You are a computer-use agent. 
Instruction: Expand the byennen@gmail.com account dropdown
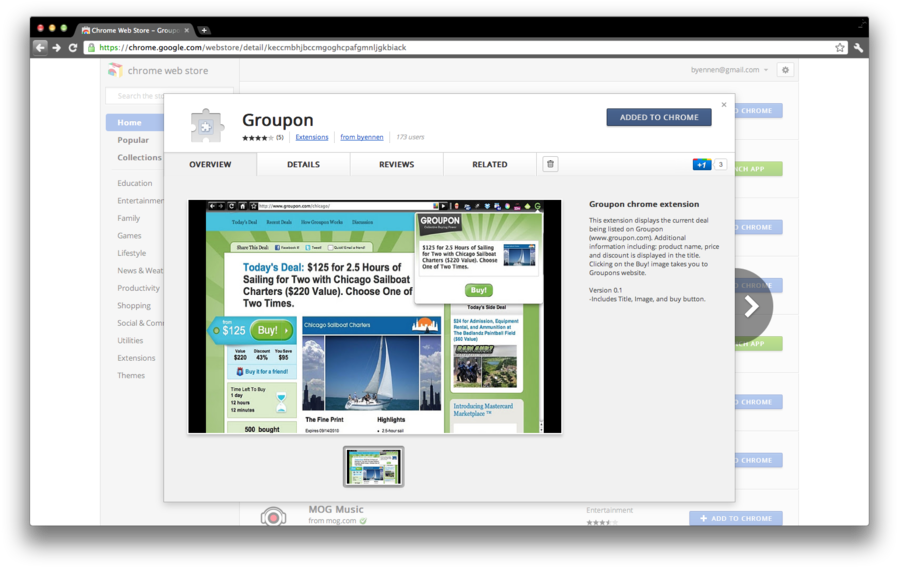[729, 70]
